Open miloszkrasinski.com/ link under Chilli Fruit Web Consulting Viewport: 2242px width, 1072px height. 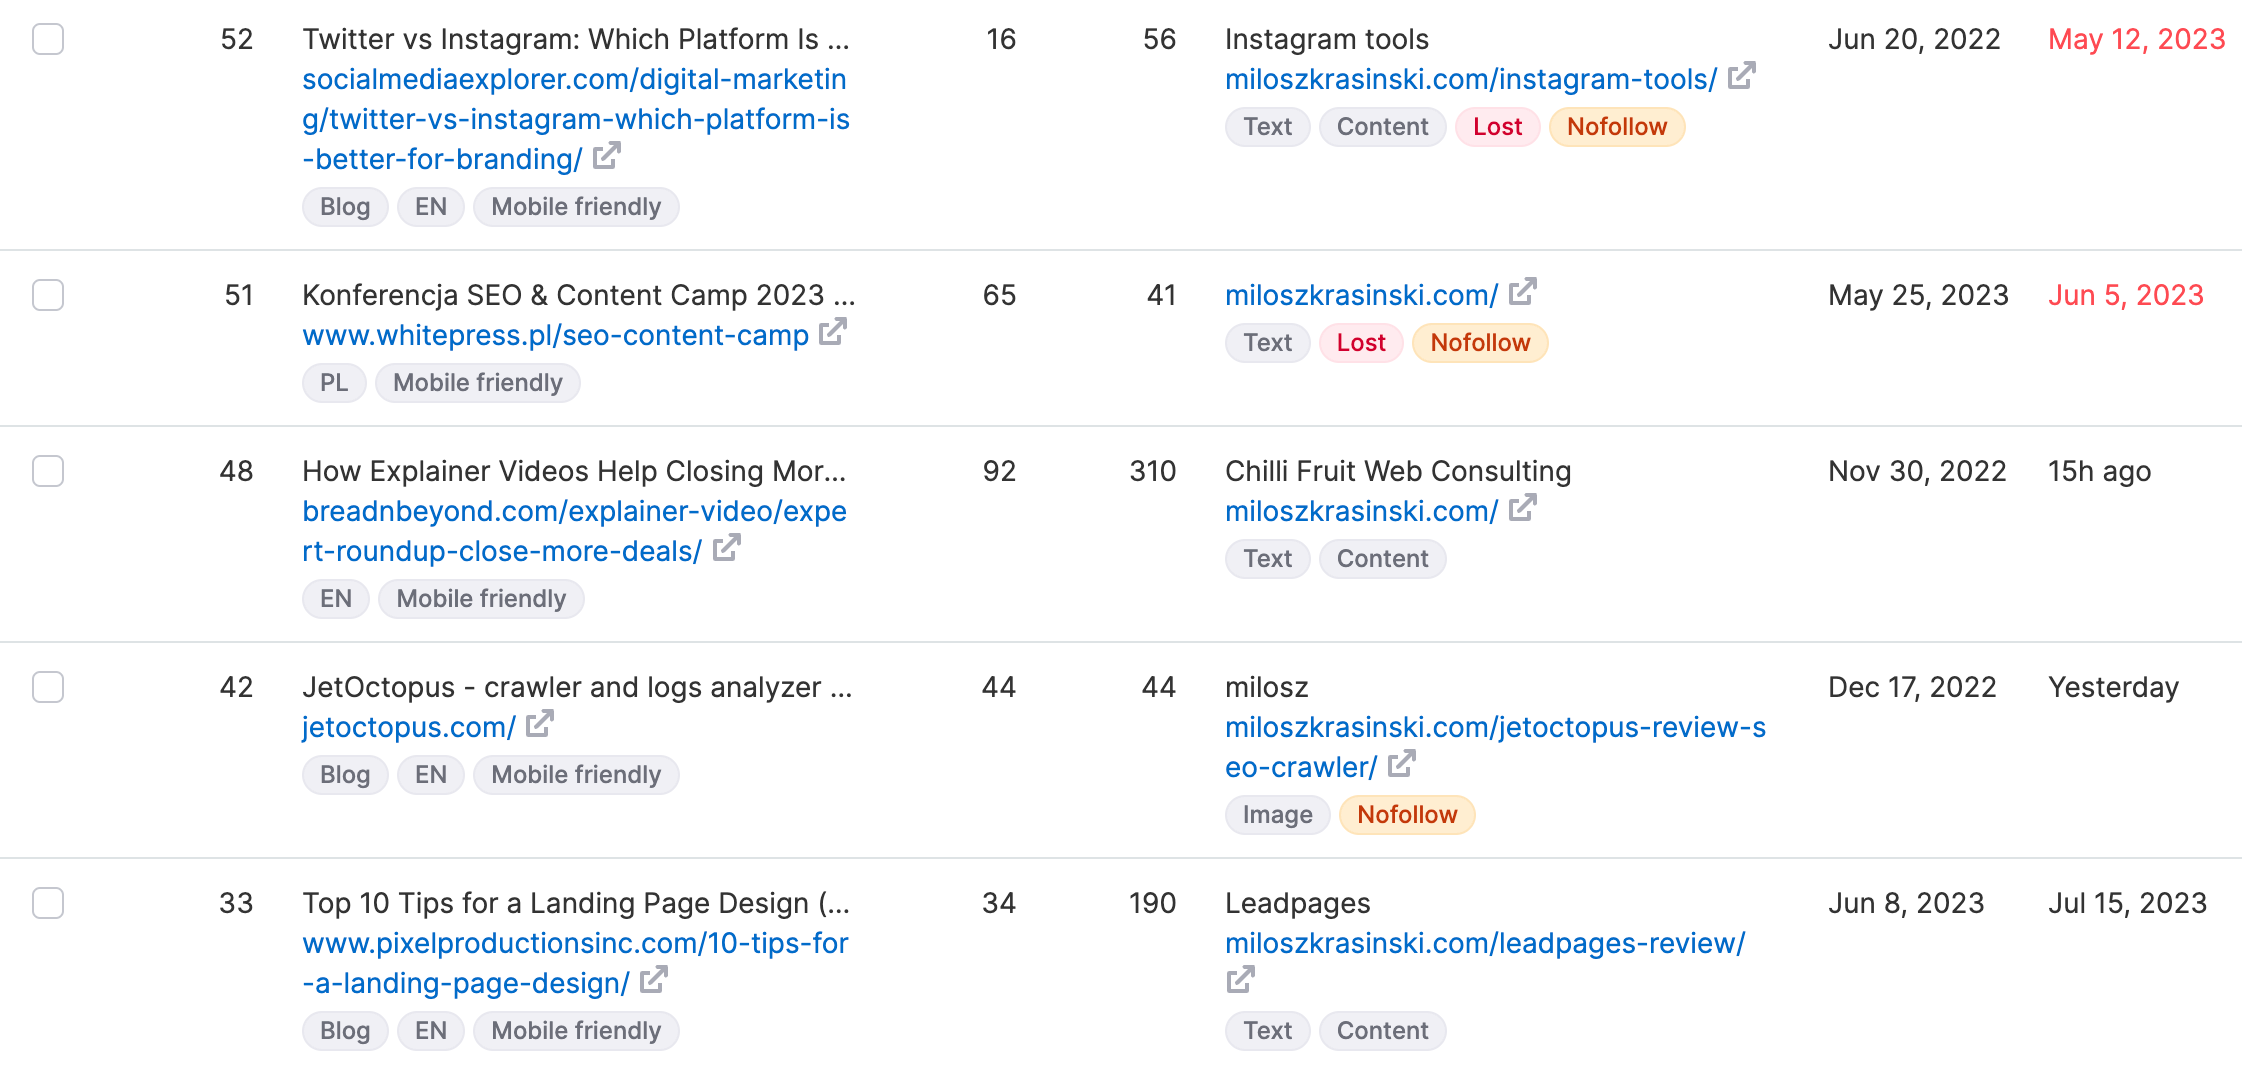(x=1361, y=511)
